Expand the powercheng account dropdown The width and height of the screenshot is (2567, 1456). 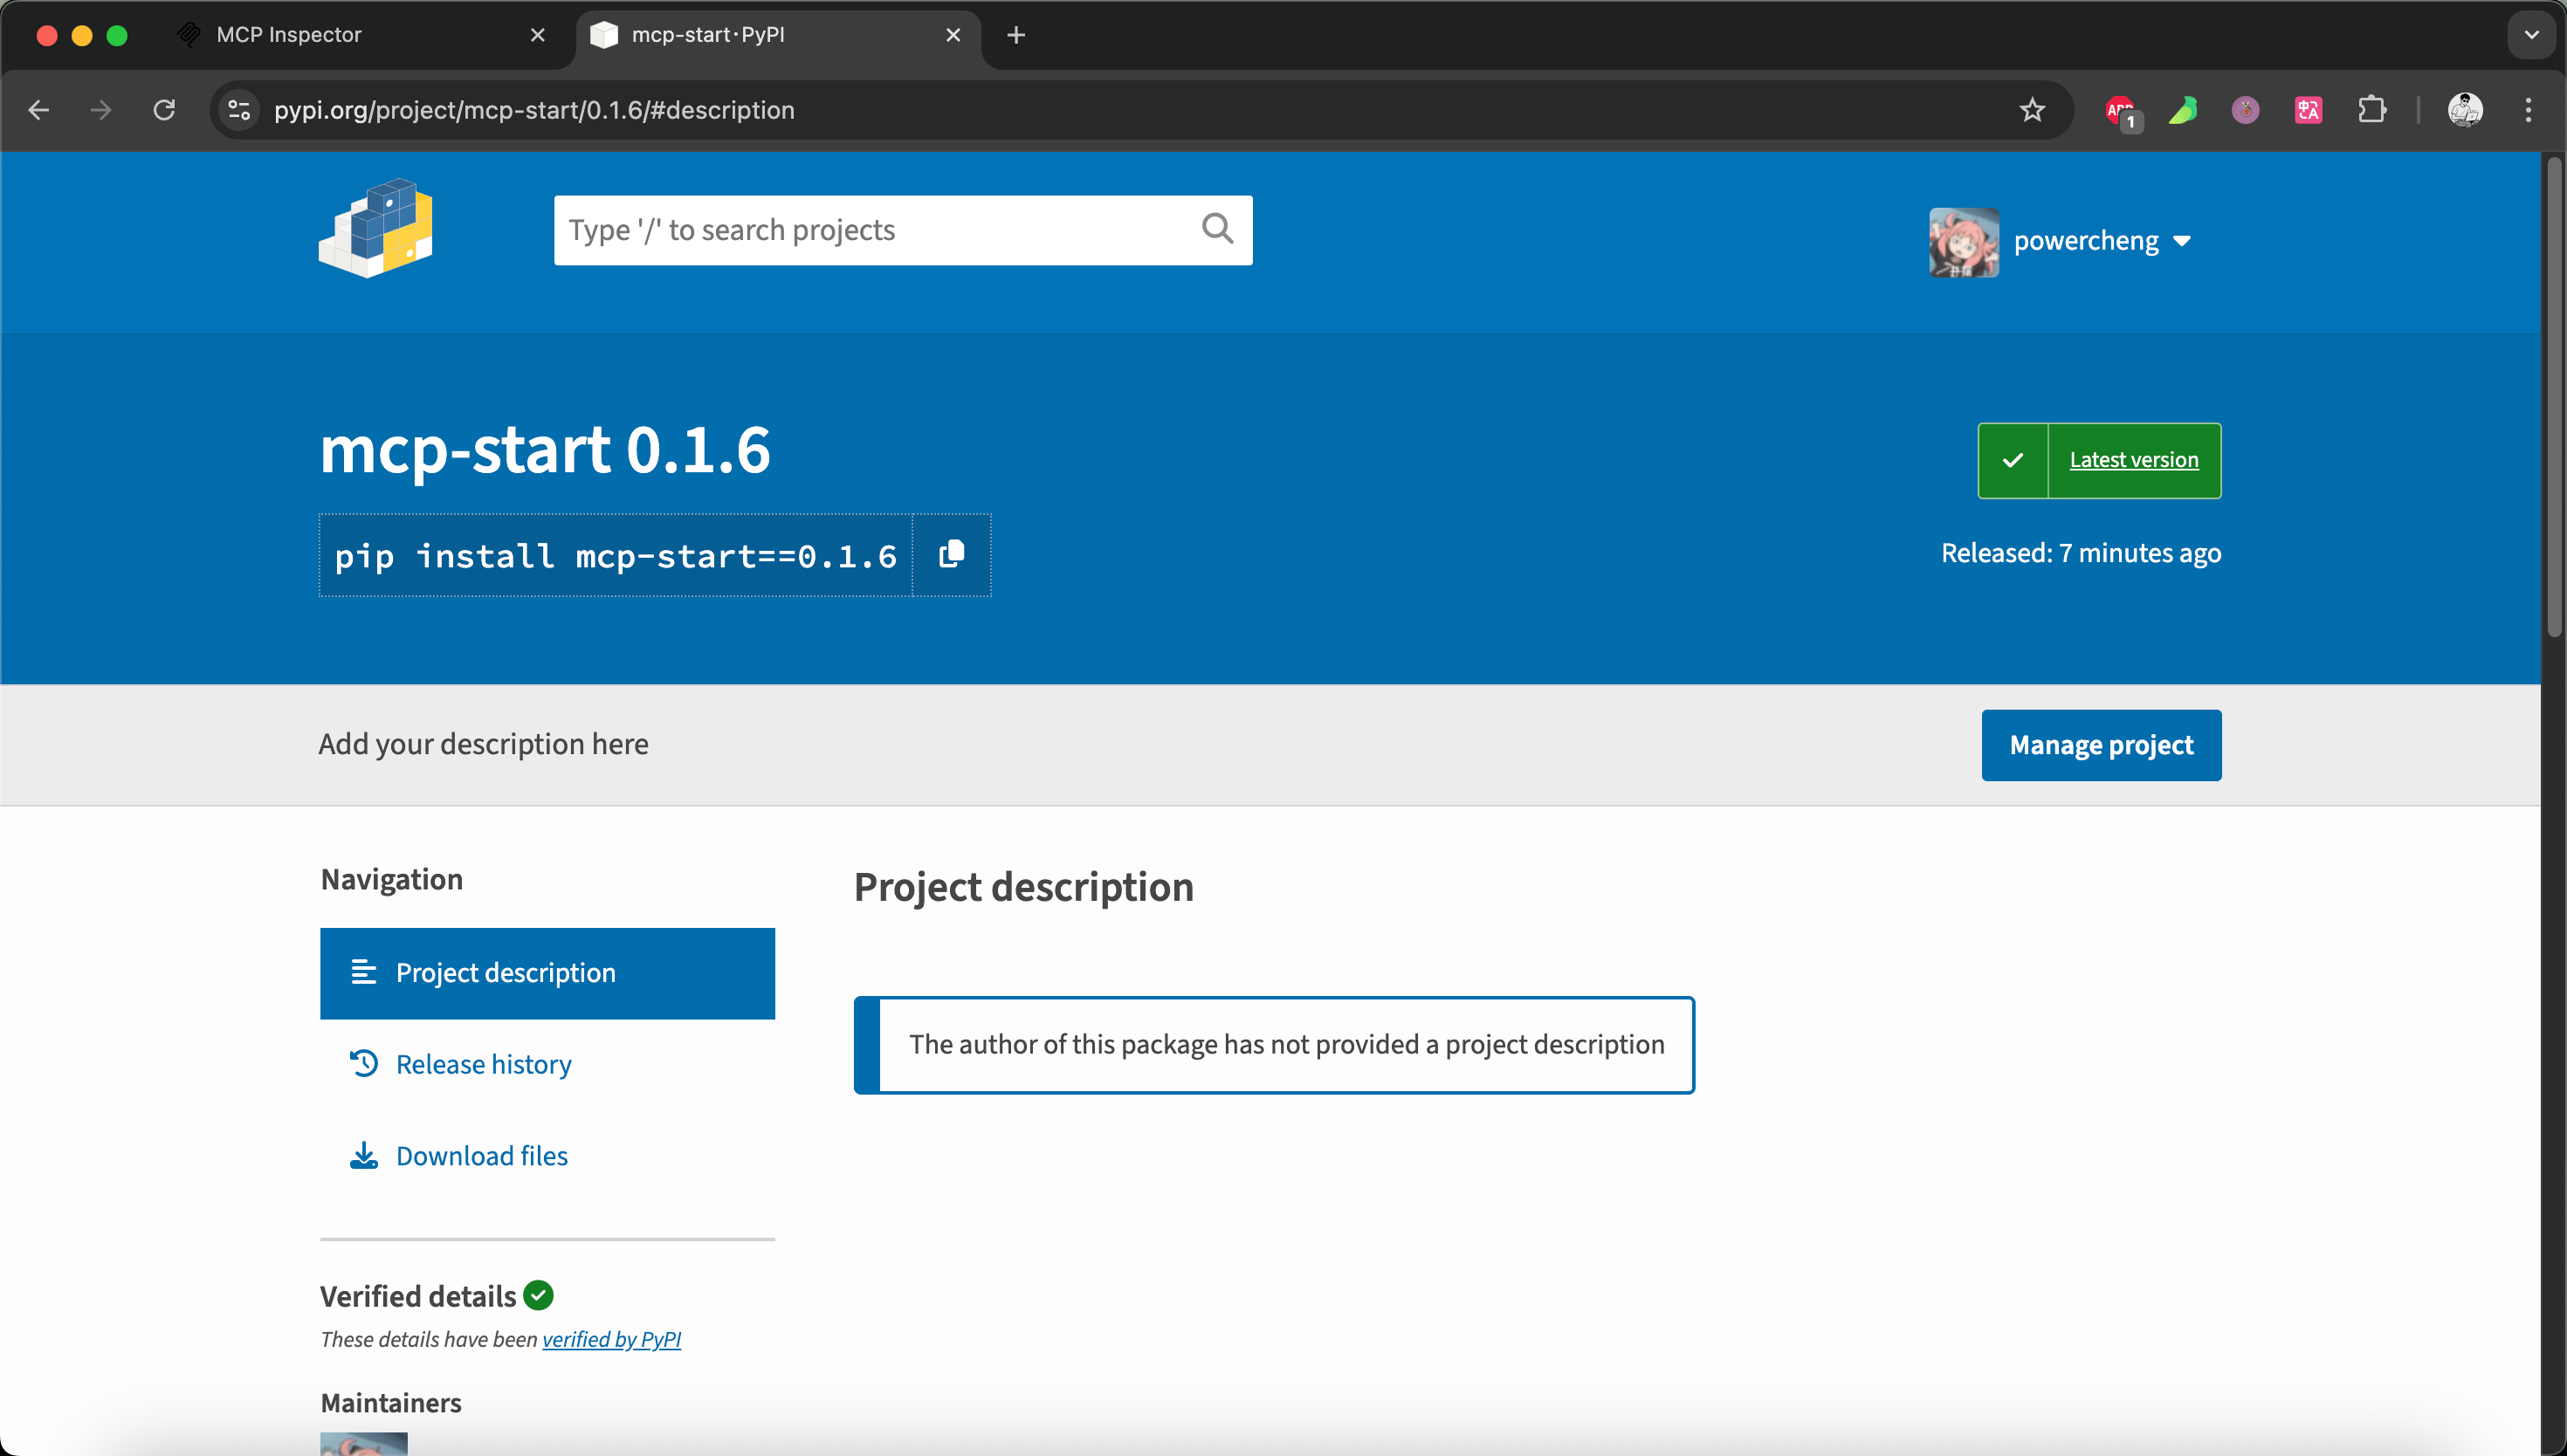2182,241
